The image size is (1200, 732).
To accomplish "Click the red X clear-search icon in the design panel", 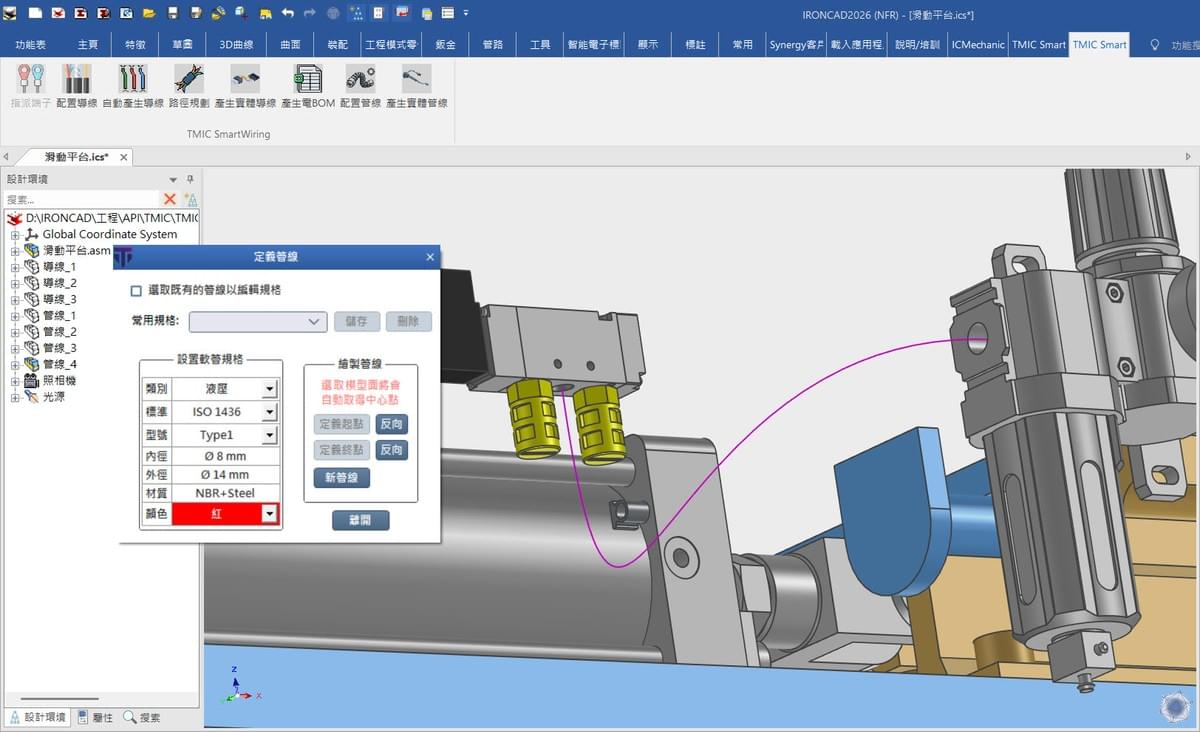I will [x=170, y=199].
